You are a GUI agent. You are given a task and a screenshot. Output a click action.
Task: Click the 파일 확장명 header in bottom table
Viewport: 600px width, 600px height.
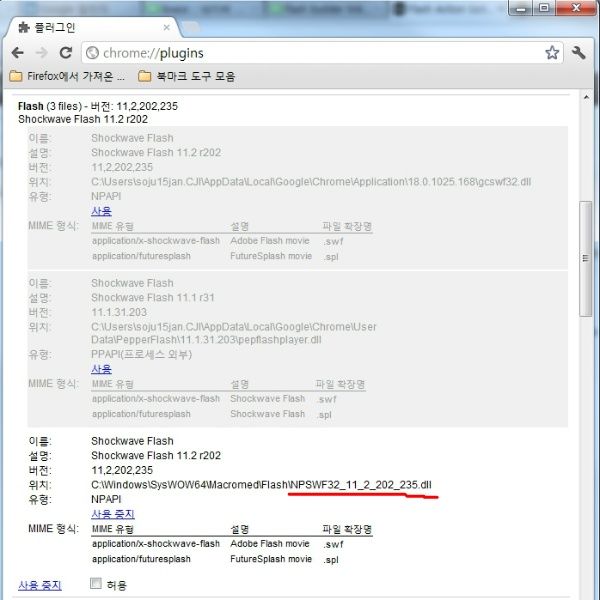pyautogui.click(x=347, y=529)
